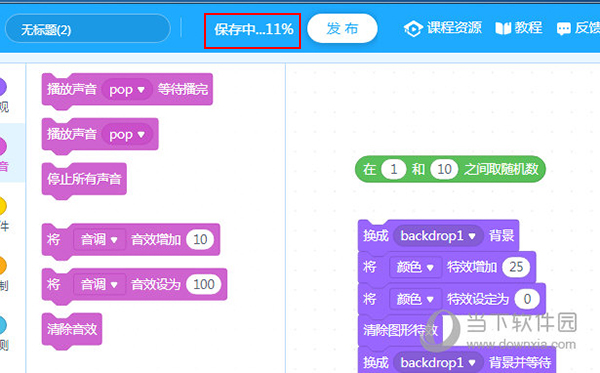Click 背景并等待 text on bottom block
The width and height of the screenshot is (600, 373).
[x=520, y=362]
